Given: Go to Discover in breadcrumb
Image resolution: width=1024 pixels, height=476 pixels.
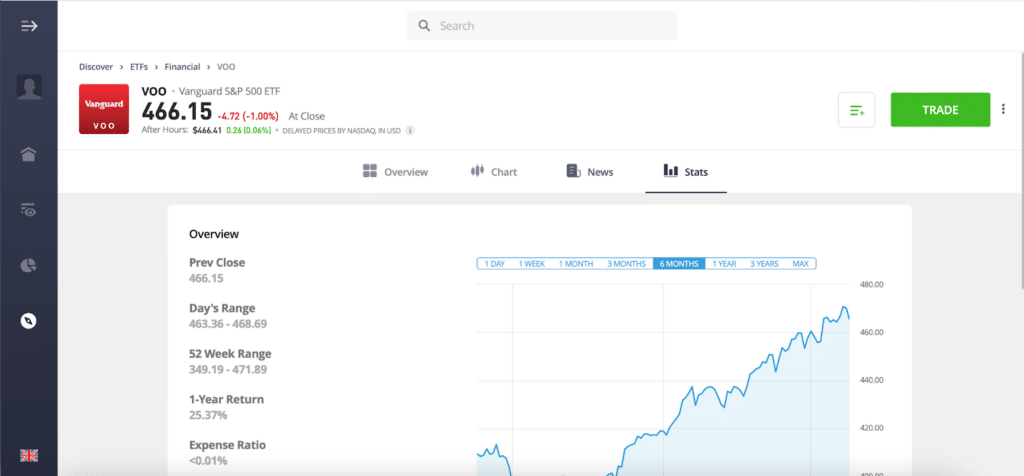Looking at the screenshot, I should [96, 67].
